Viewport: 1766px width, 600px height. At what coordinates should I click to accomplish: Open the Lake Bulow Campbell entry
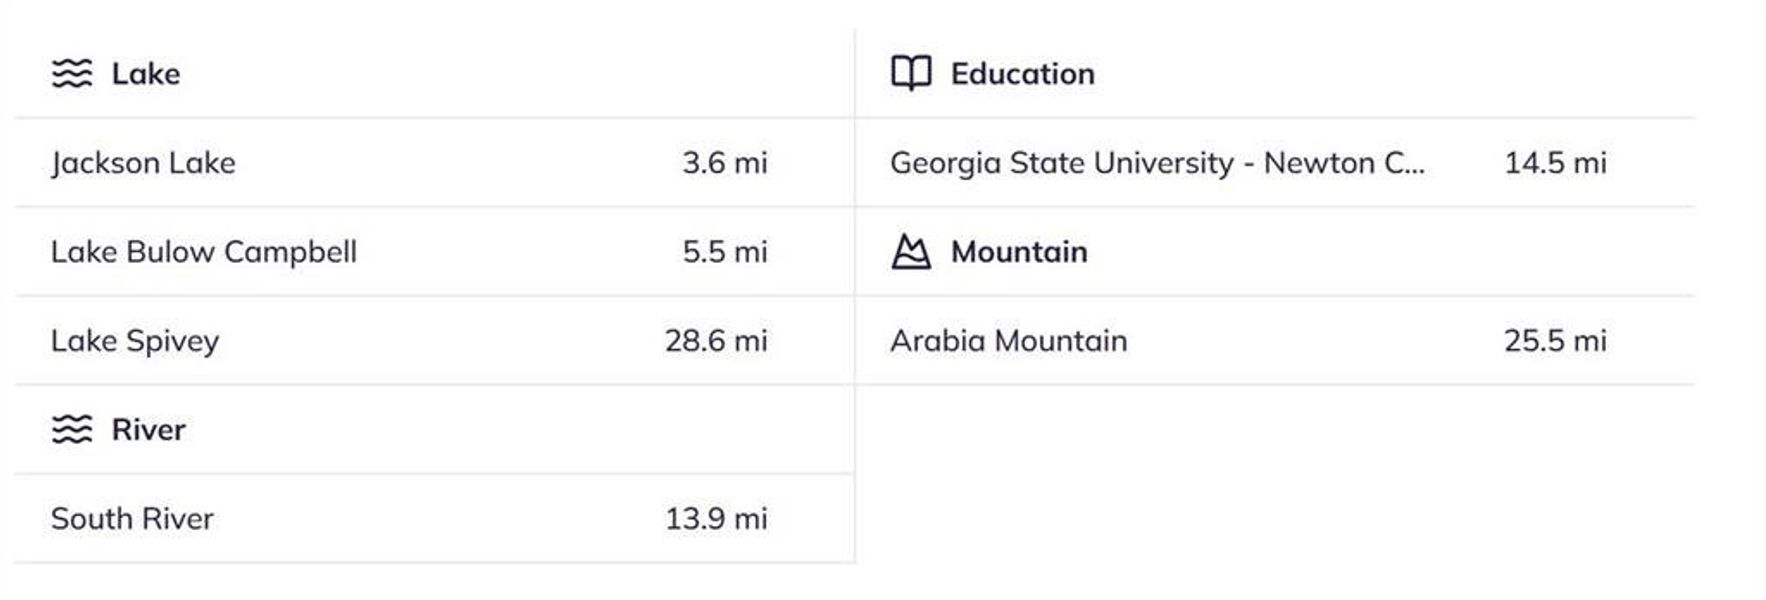pyautogui.click(x=204, y=252)
